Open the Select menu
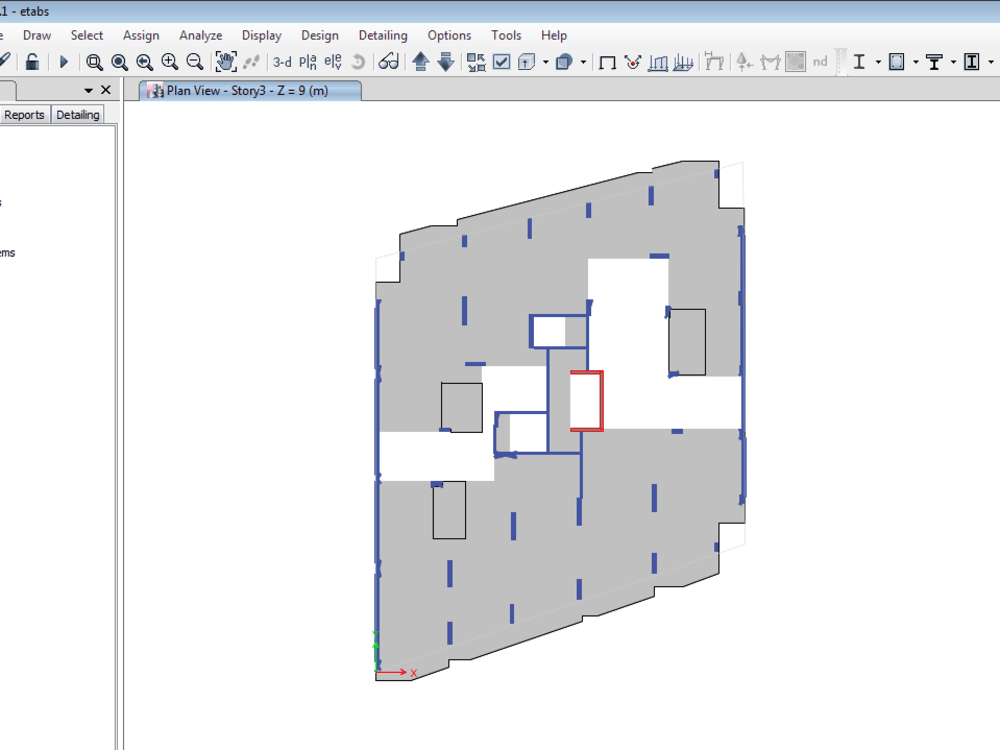 [87, 35]
